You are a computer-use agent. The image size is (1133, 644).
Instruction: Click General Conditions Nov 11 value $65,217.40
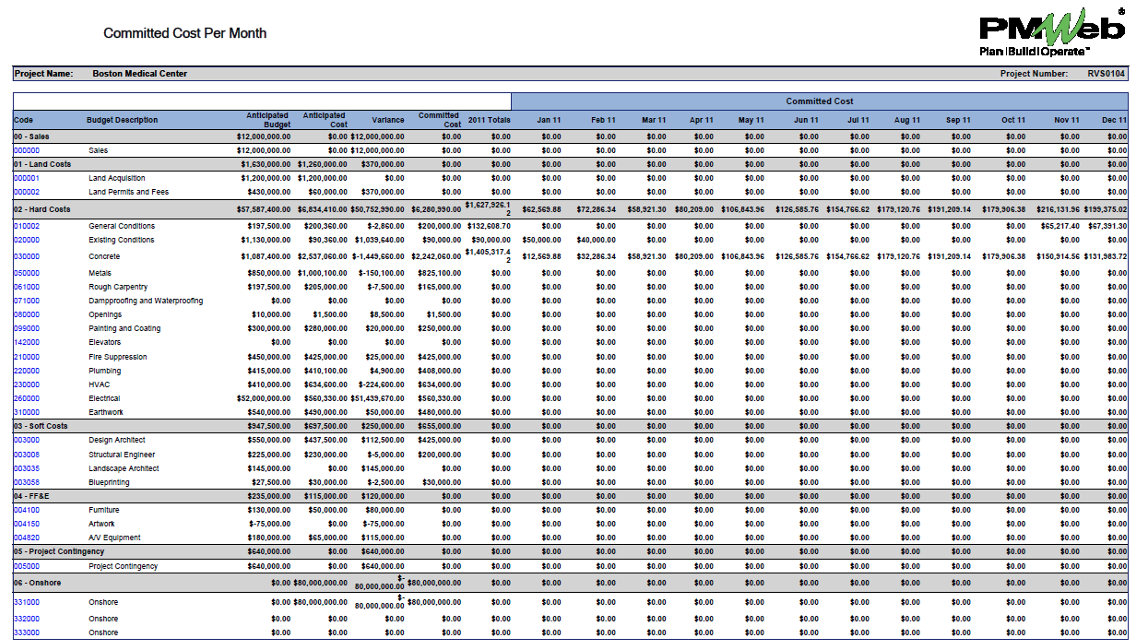[1060, 226]
